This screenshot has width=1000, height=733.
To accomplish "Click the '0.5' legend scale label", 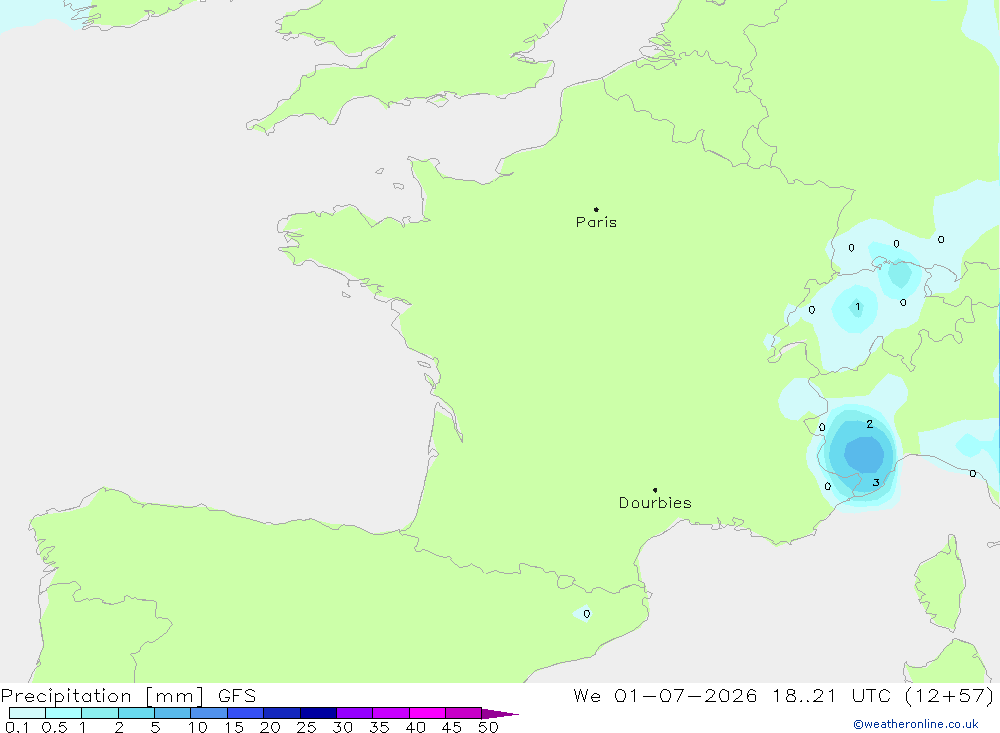I will tap(54, 727).
